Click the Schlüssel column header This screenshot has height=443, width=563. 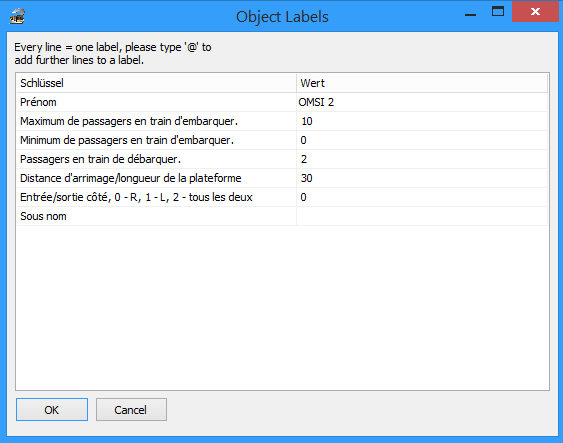click(157, 83)
